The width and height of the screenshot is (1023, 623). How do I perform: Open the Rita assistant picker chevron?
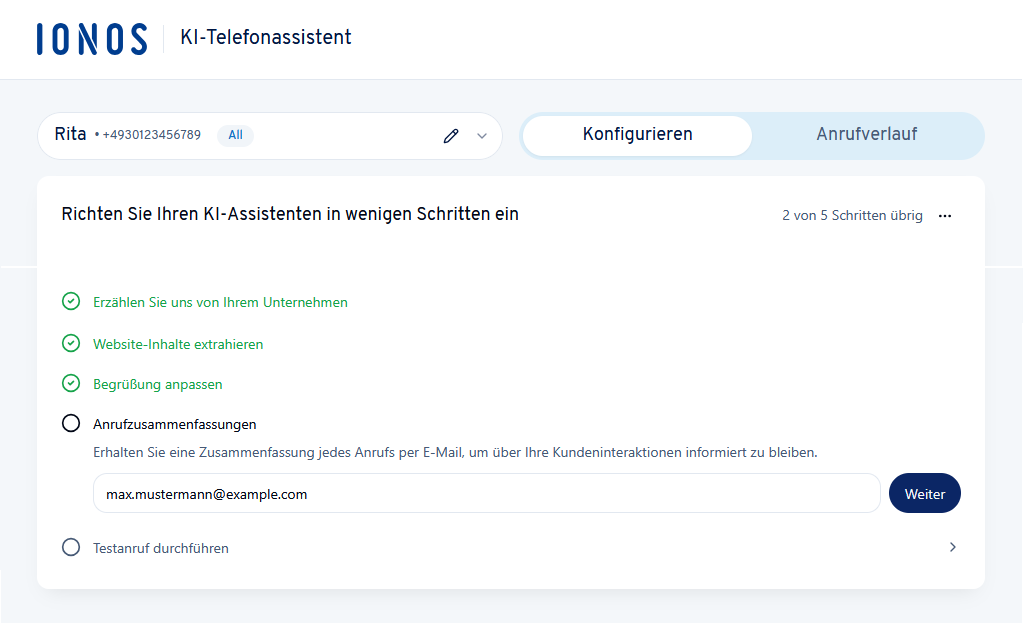click(480, 136)
